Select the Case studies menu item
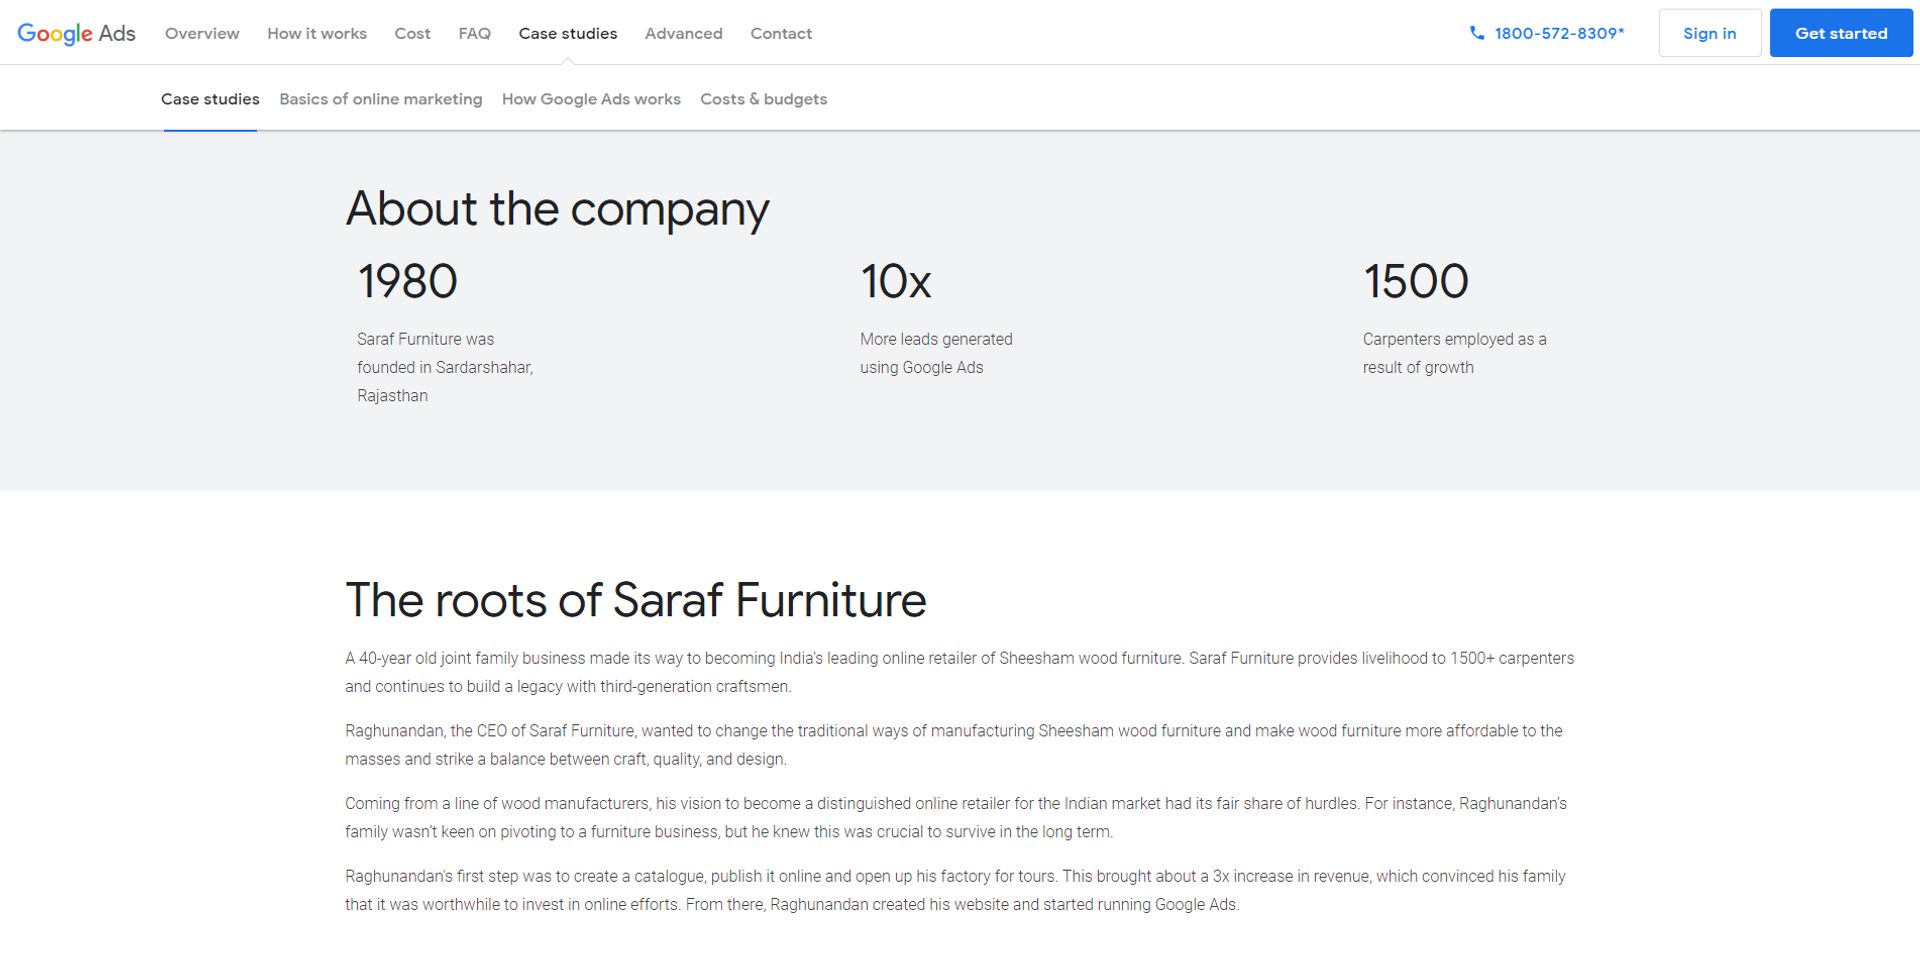Viewport: 1920px width, 978px height. click(x=567, y=33)
